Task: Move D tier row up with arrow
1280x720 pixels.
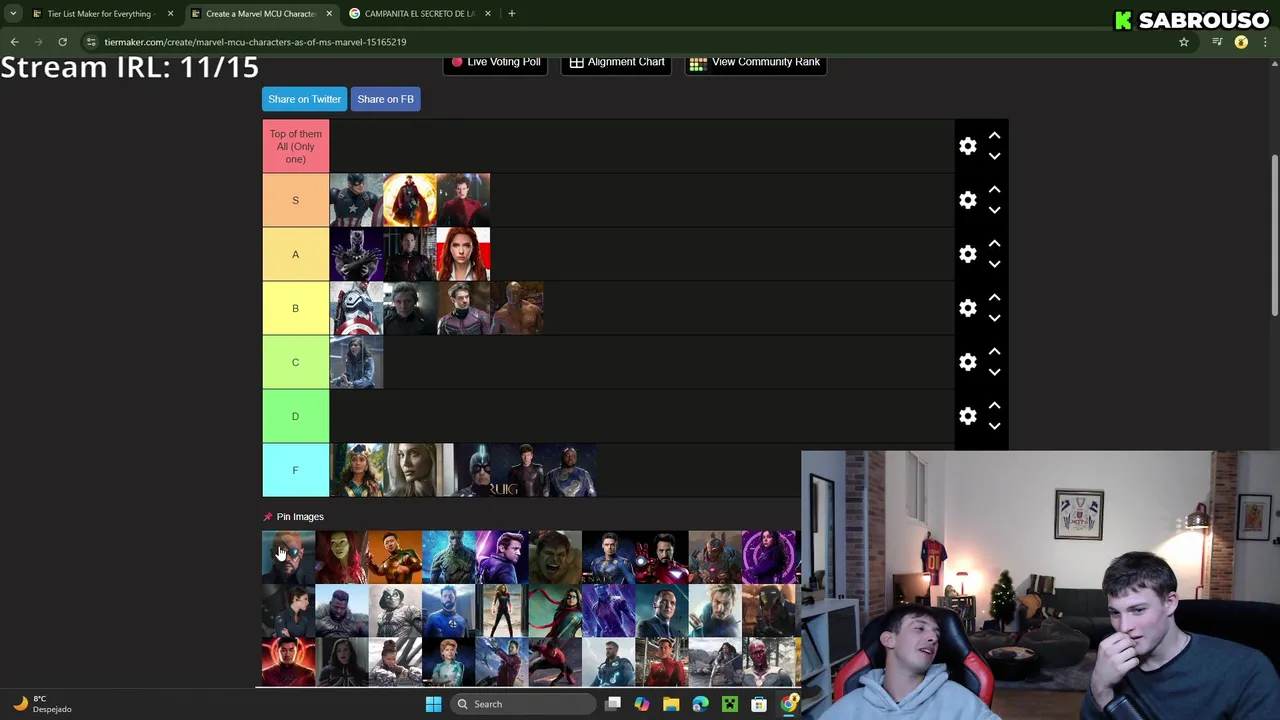Action: click(994, 405)
